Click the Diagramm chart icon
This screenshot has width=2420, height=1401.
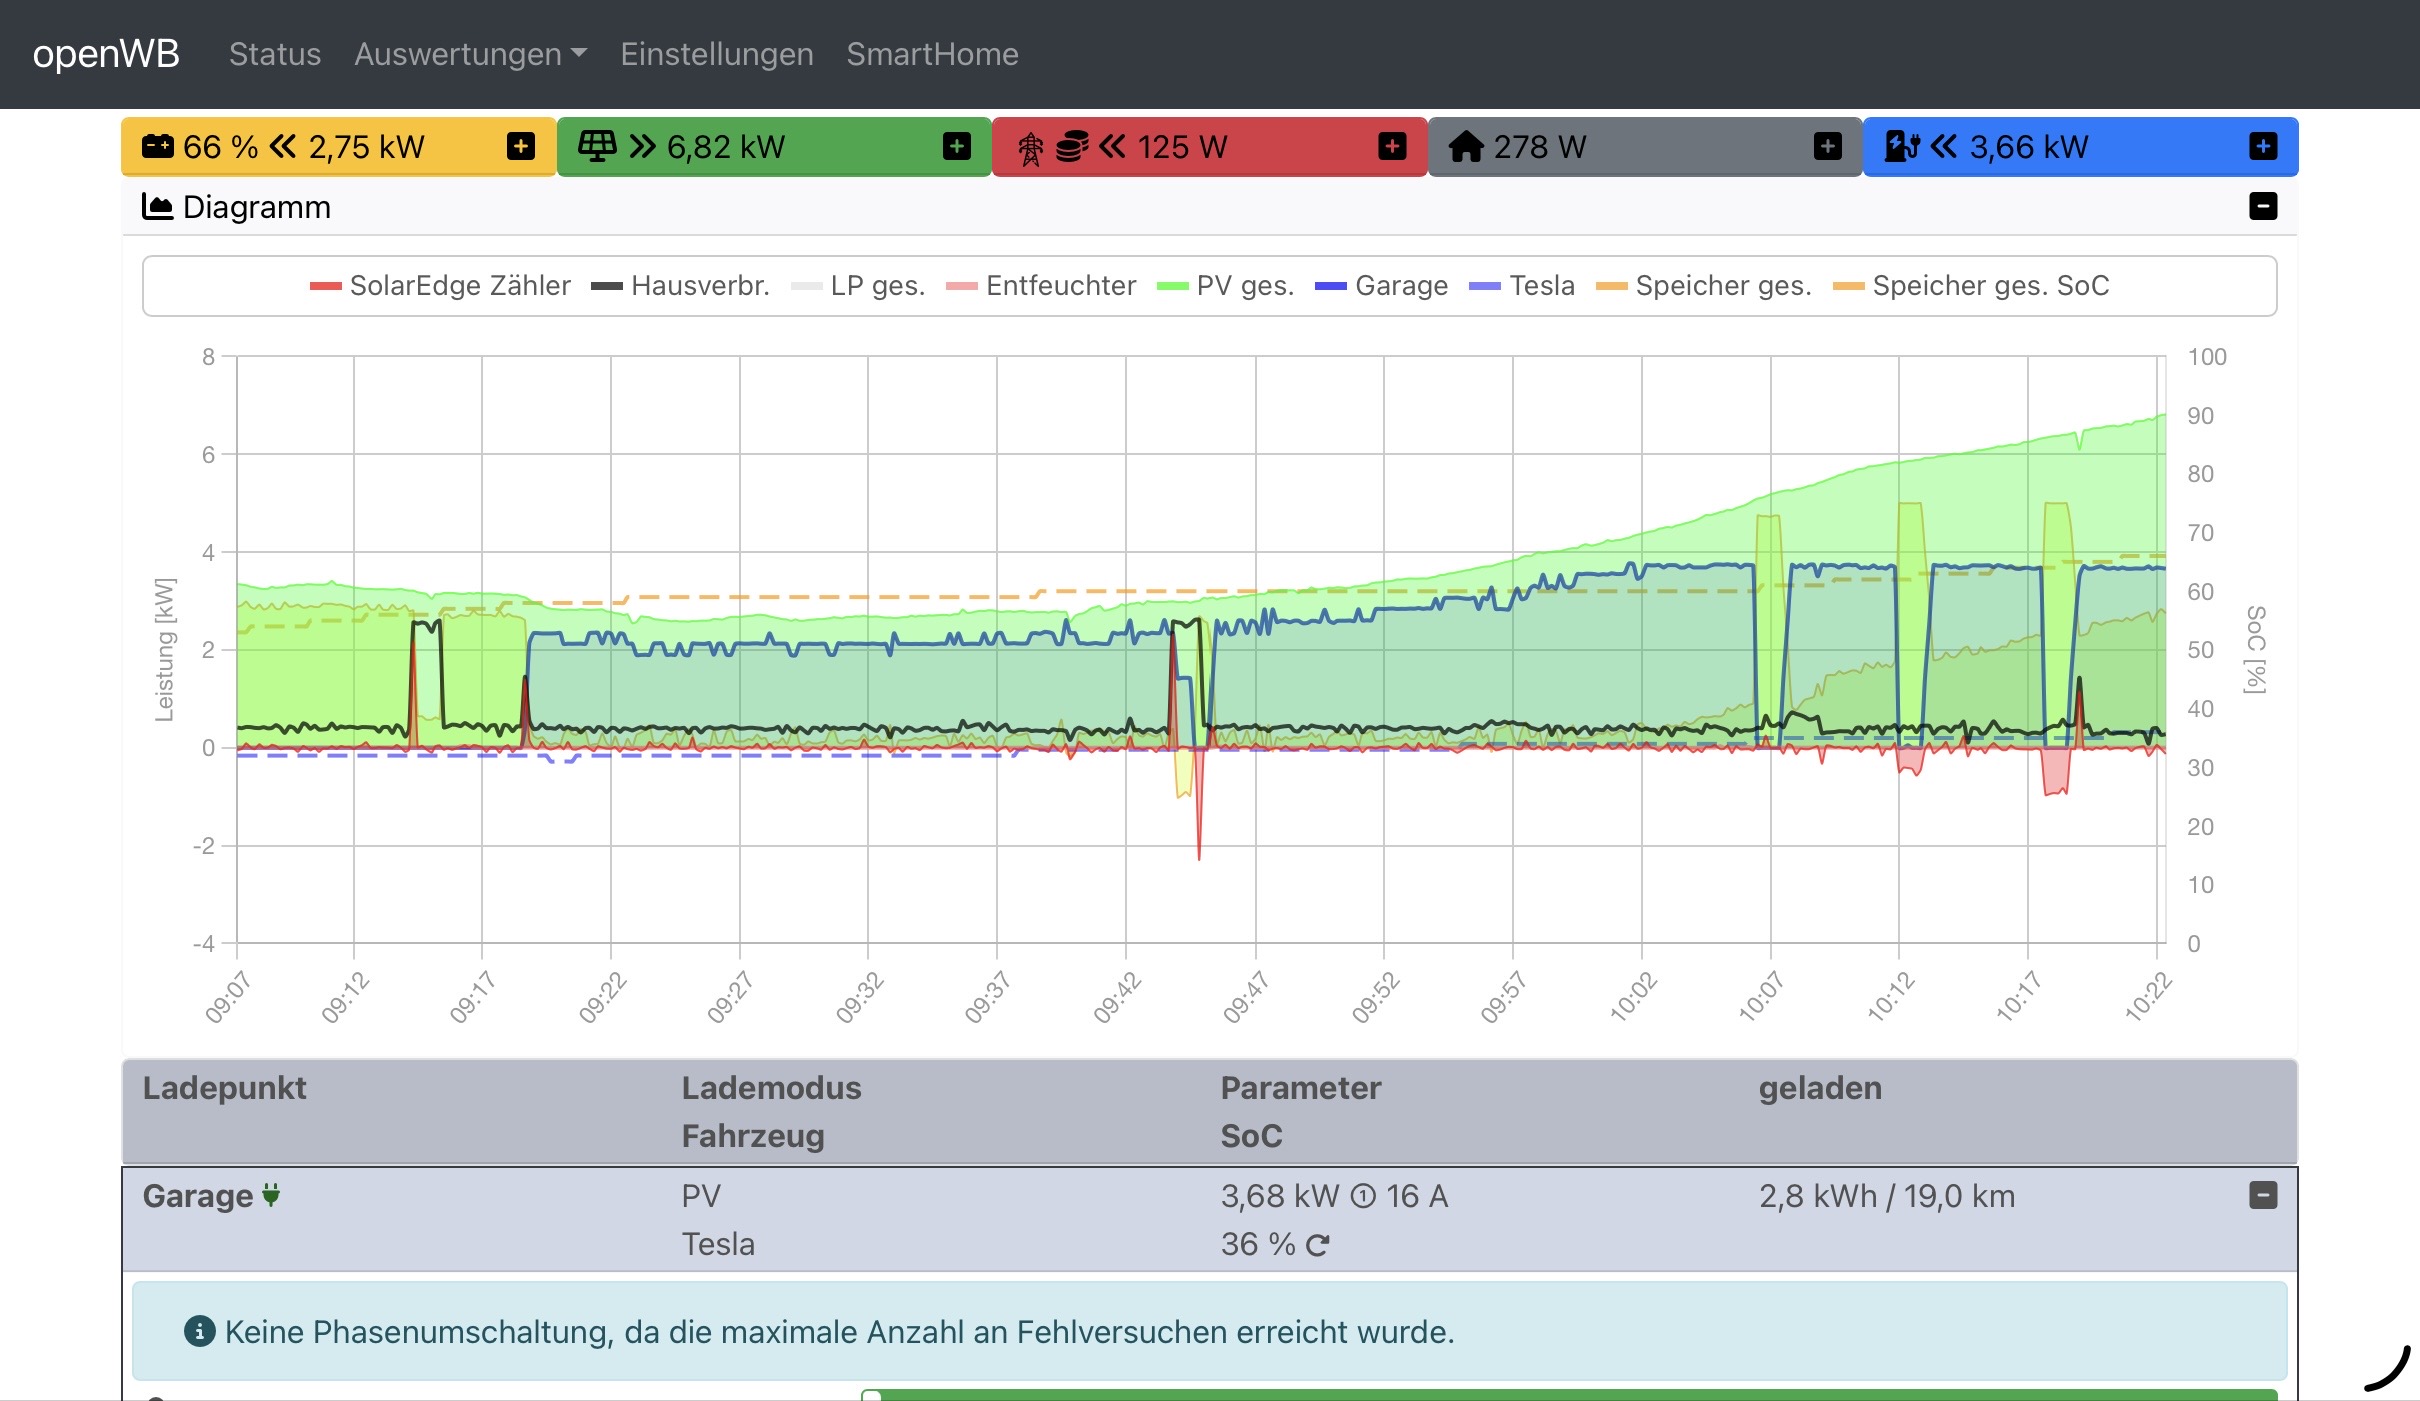coord(157,207)
